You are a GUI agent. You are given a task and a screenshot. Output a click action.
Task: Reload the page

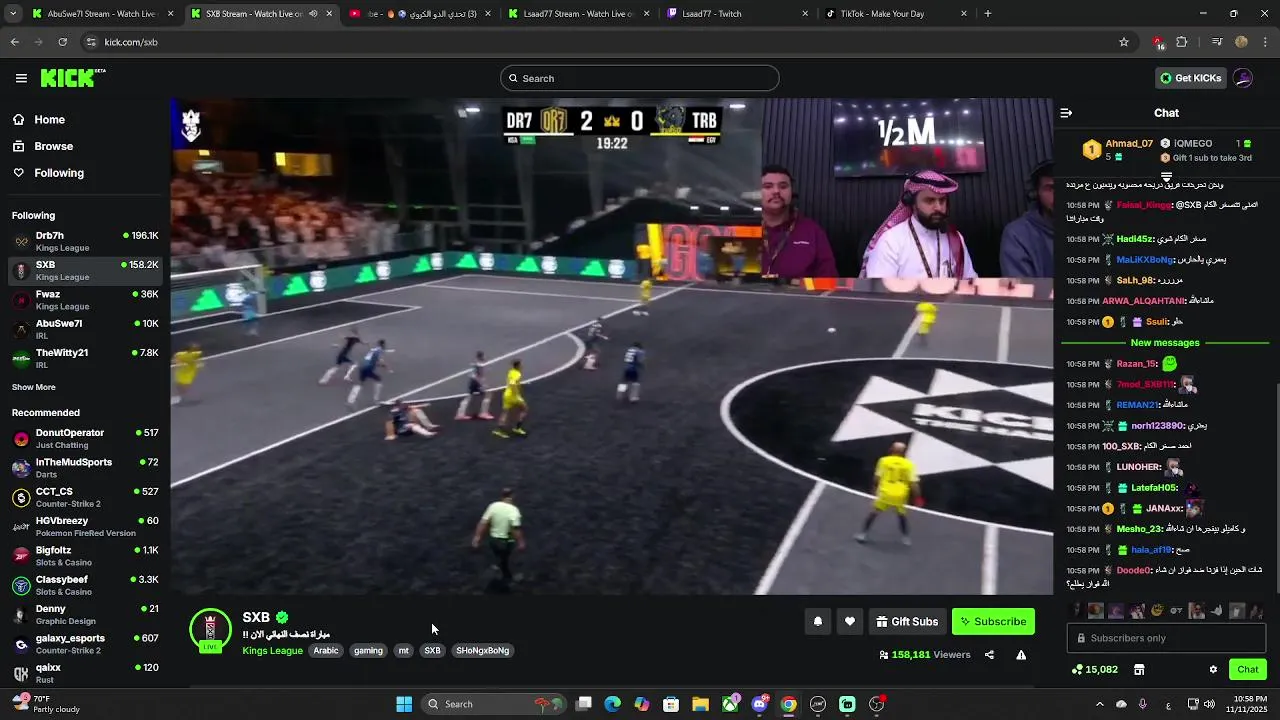62,42
